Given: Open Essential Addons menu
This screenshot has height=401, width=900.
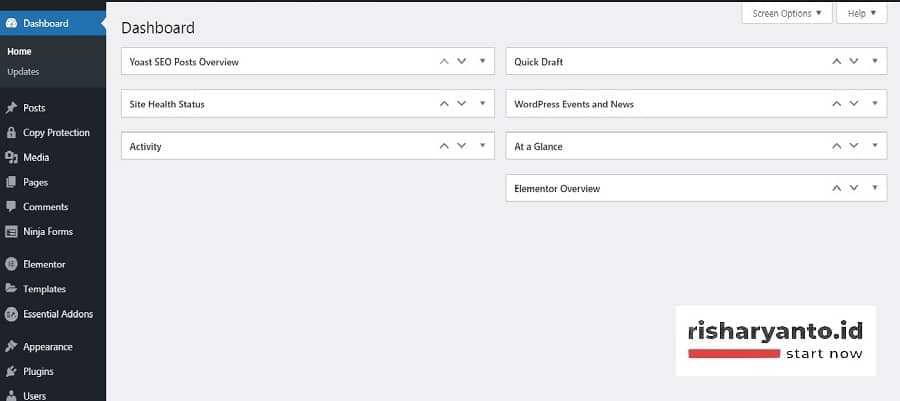Looking at the screenshot, I should (53, 314).
